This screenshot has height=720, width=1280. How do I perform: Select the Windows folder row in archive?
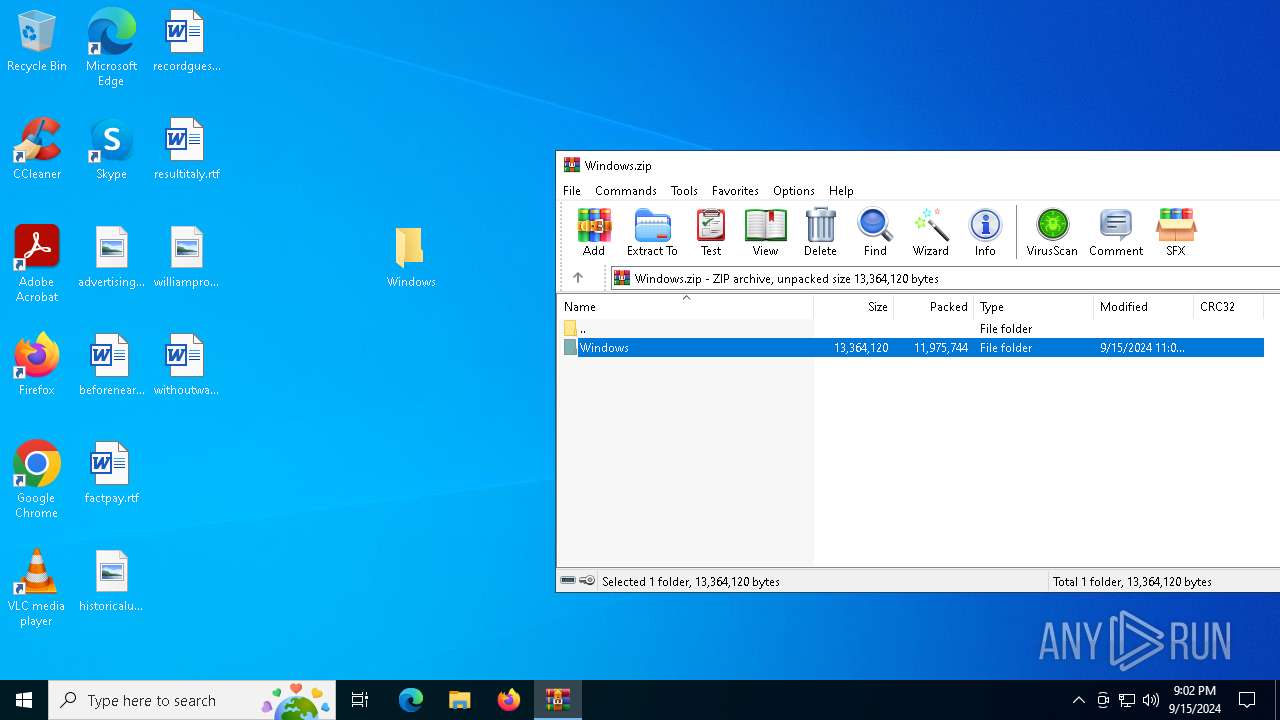click(x=912, y=347)
